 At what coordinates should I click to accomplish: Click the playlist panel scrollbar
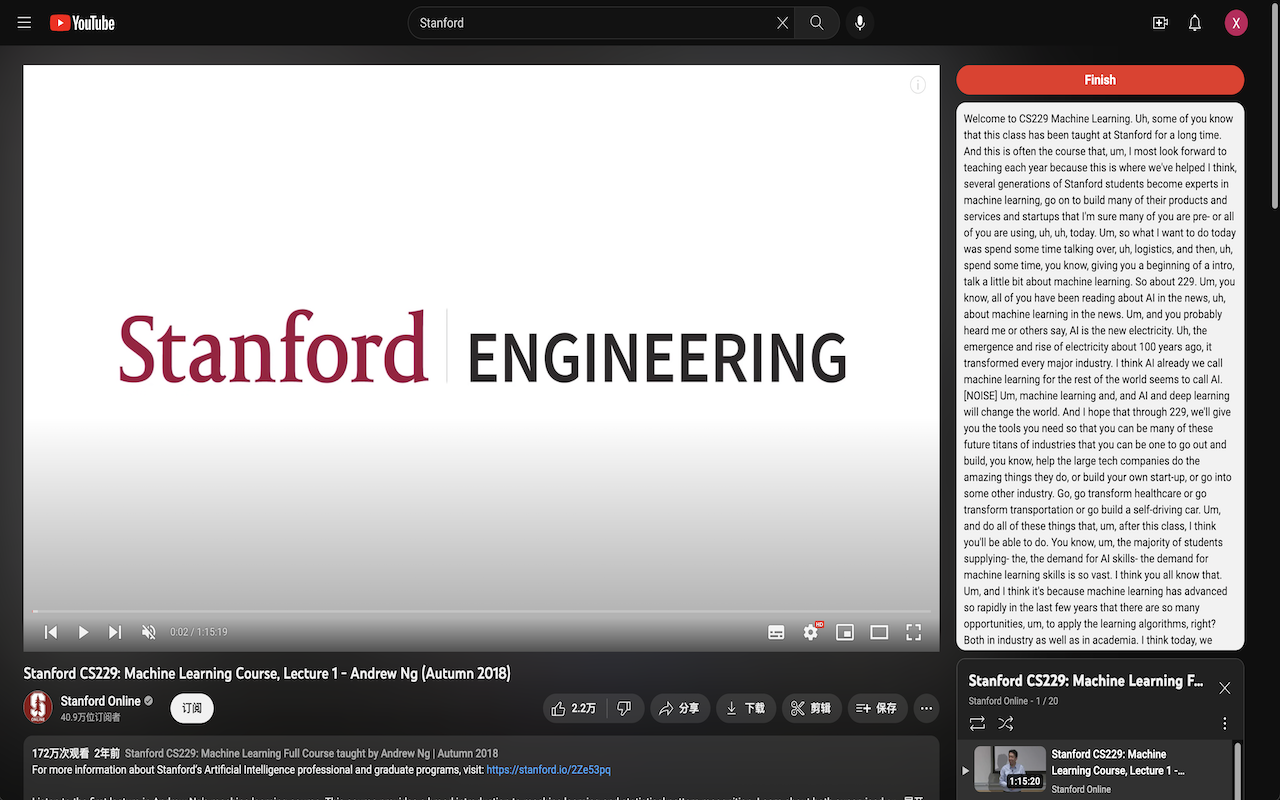(x=1239, y=770)
